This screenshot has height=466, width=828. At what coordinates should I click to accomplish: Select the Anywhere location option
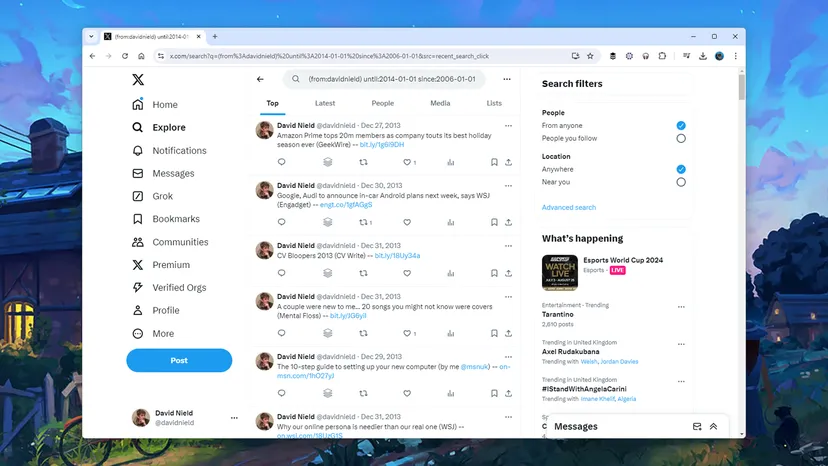[x=681, y=170]
